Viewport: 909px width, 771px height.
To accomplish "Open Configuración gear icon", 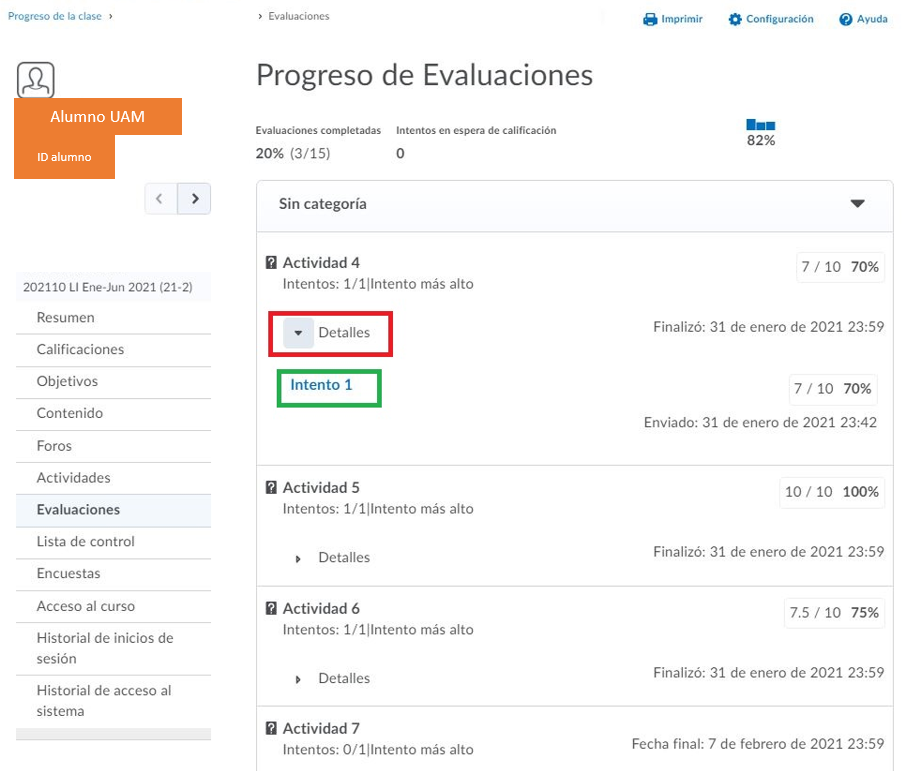I will coord(735,19).
